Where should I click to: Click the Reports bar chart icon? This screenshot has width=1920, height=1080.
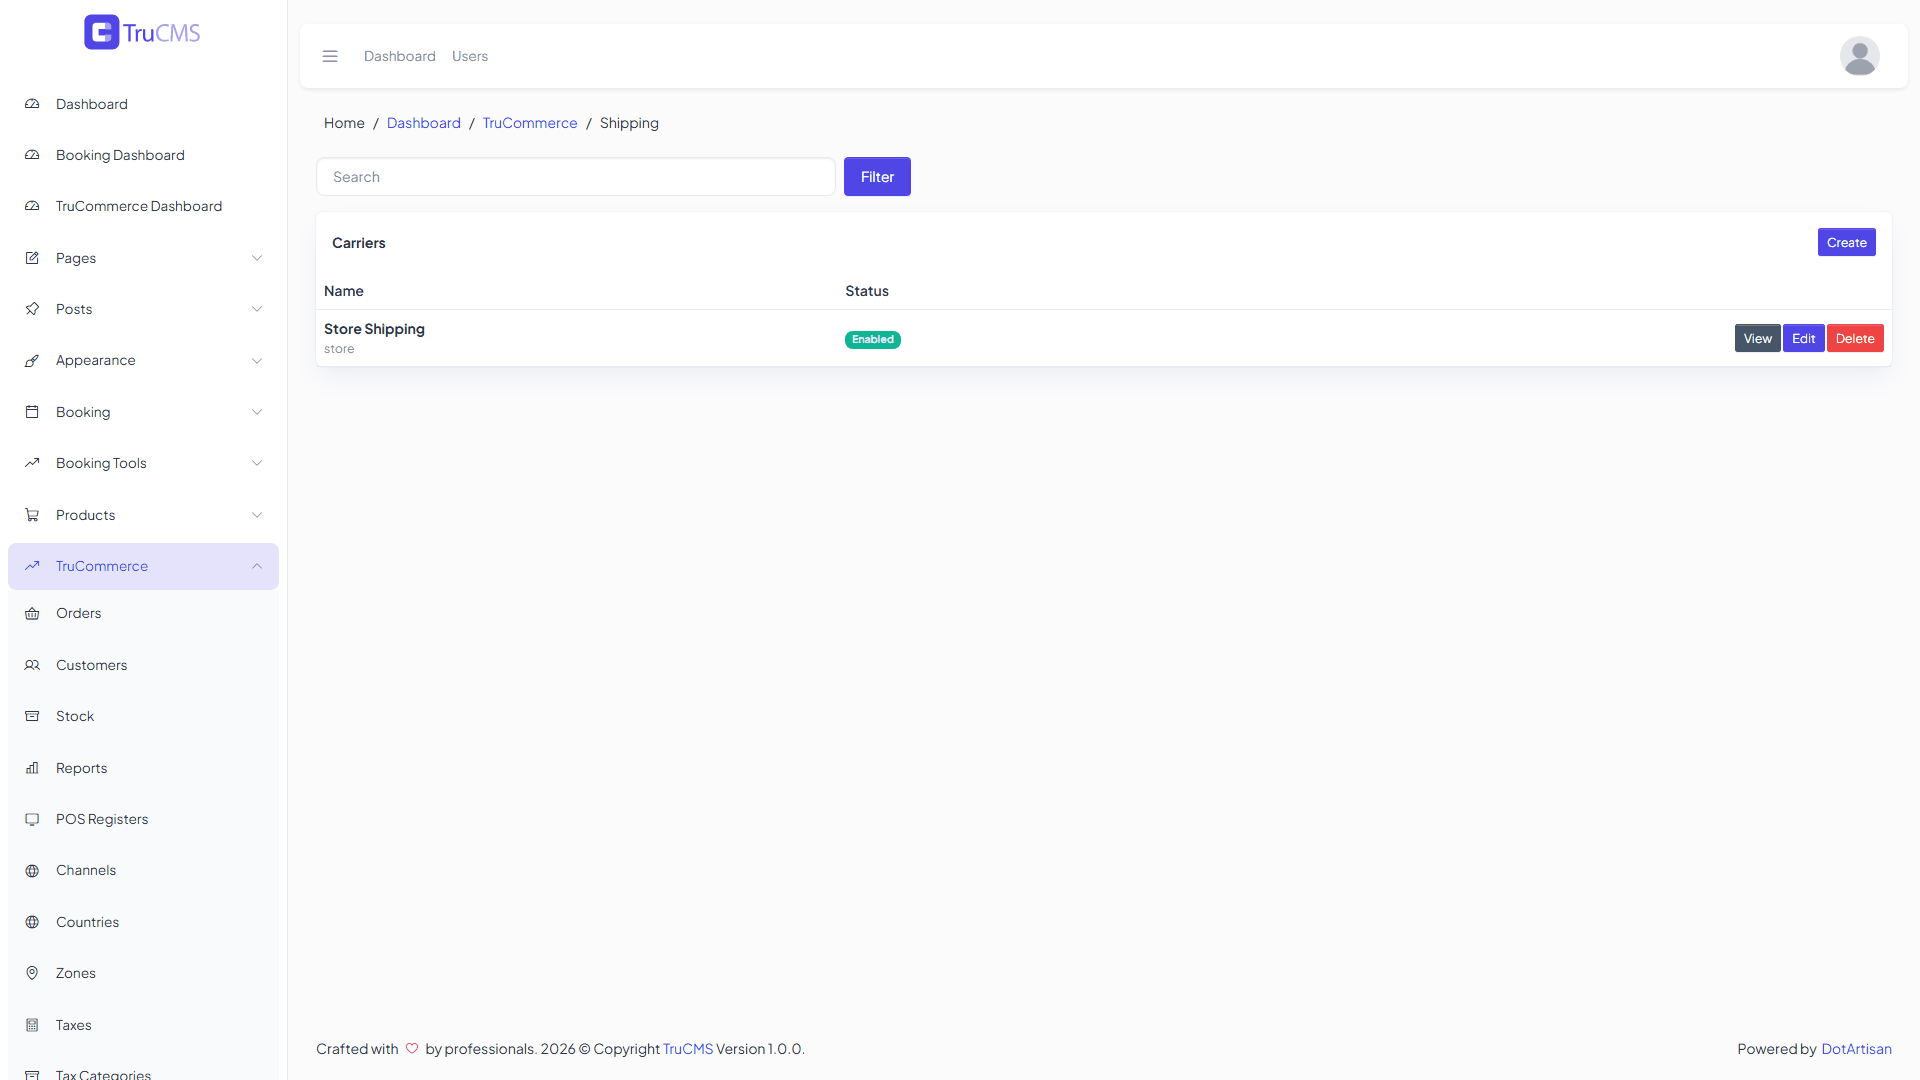pos(32,768)
